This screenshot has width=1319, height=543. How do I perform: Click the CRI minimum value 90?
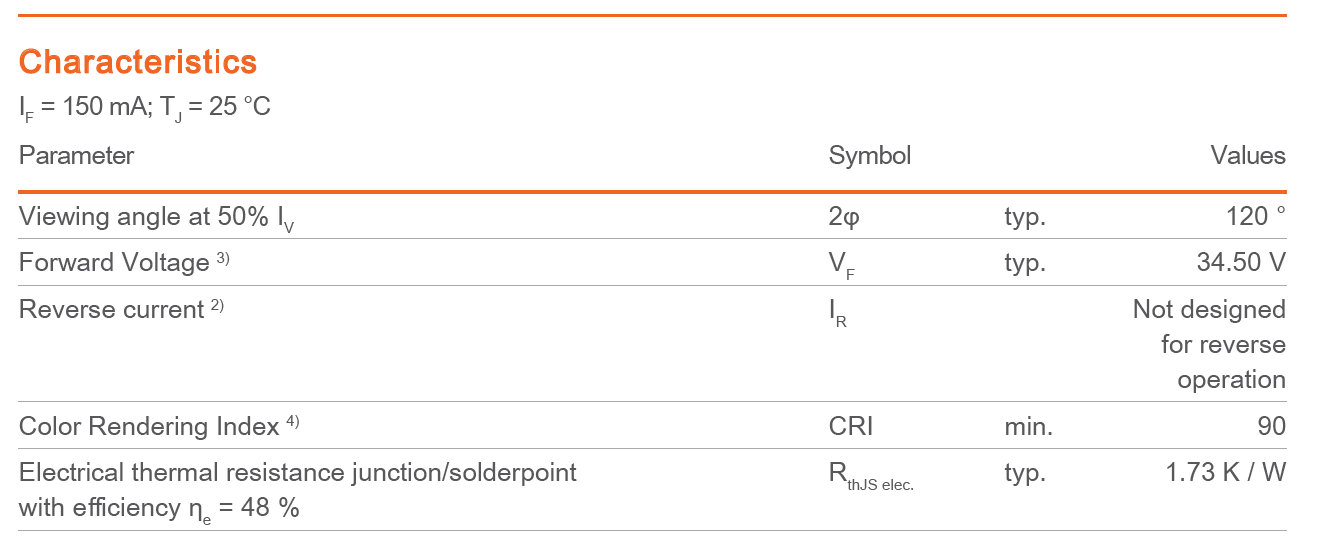(x=1272, y=426)
